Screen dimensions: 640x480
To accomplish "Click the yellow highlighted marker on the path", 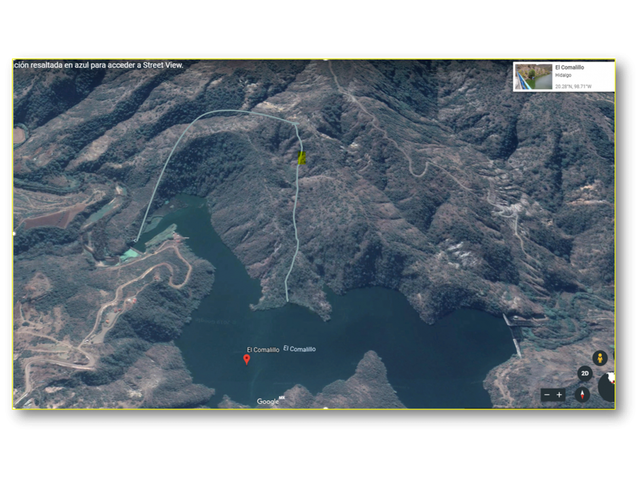I will pos(302,158).
